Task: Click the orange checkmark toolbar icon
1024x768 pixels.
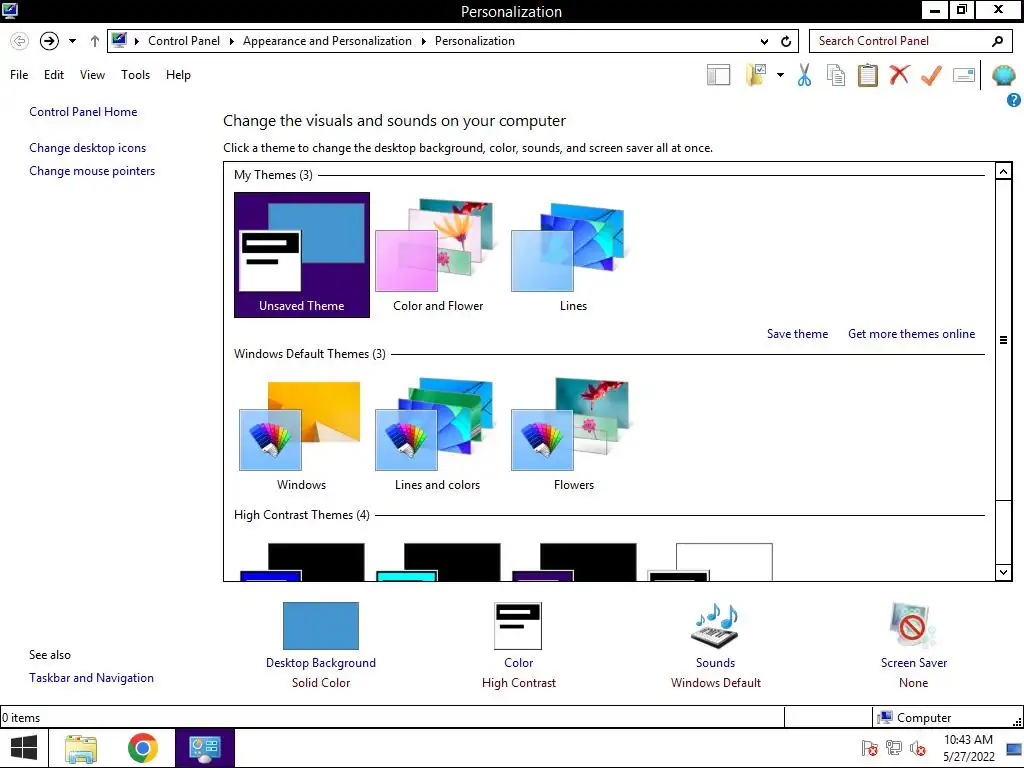Action: tap(931, 75)
